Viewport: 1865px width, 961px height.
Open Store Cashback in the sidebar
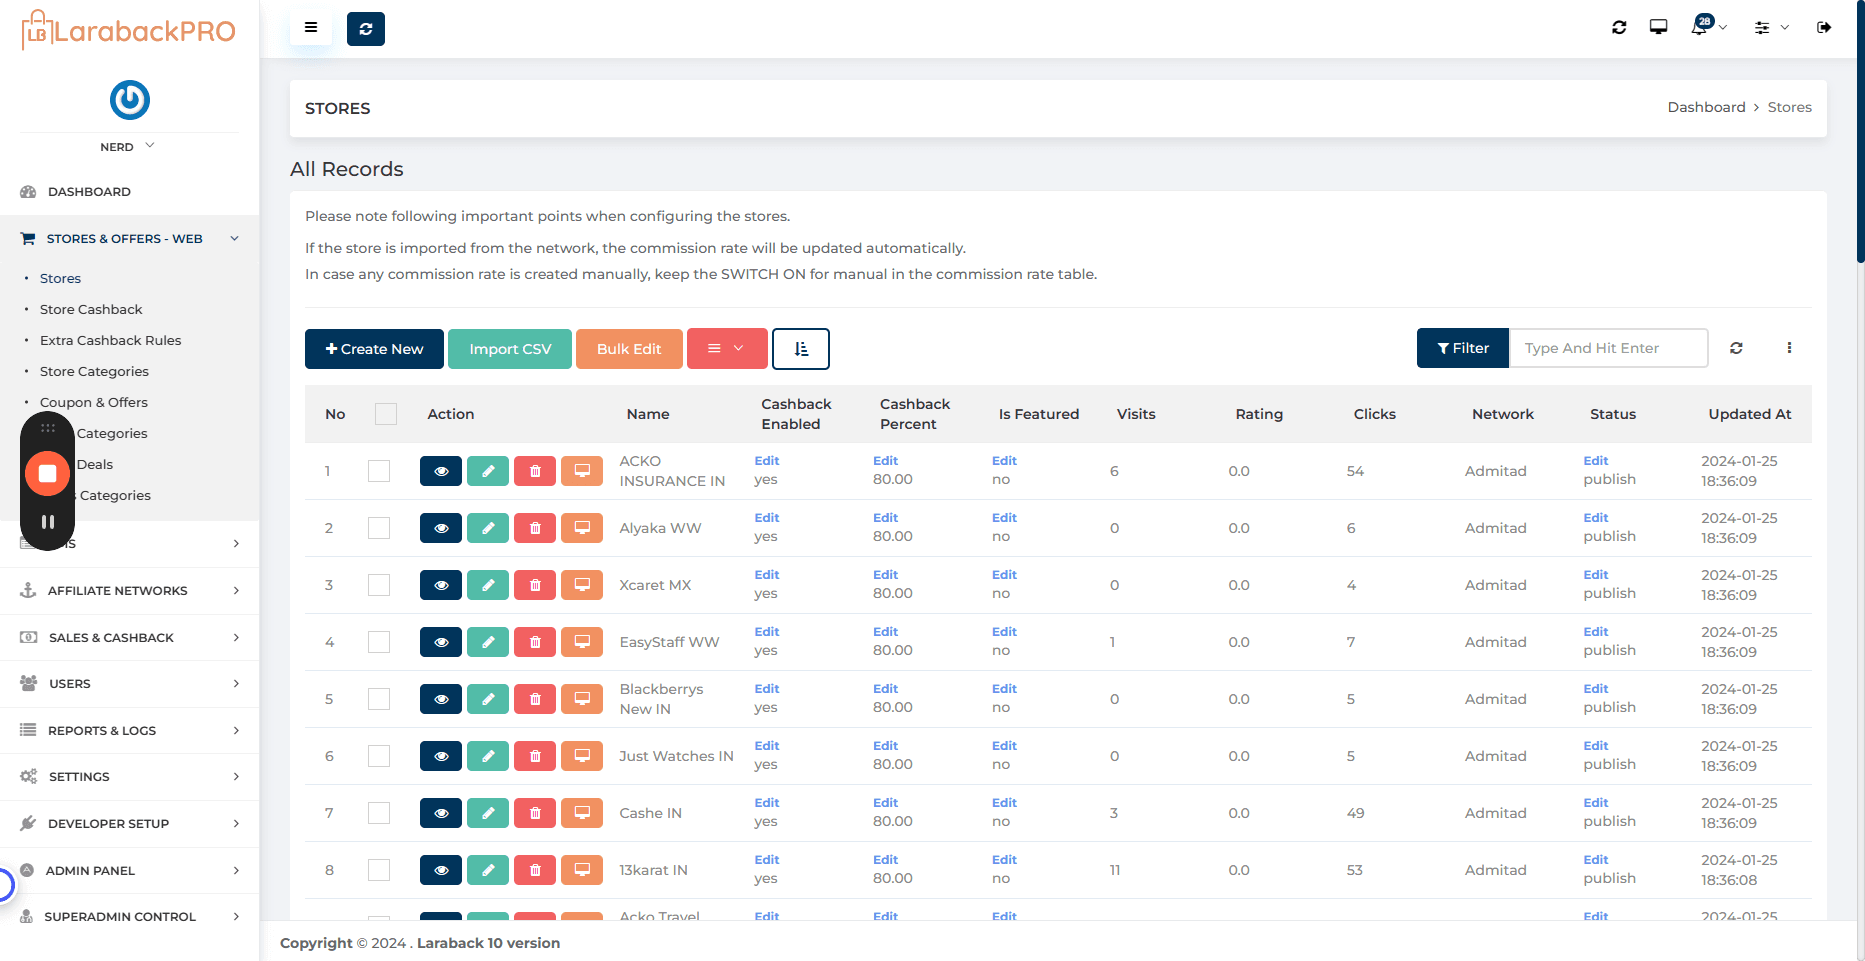[x=91, y=309]
